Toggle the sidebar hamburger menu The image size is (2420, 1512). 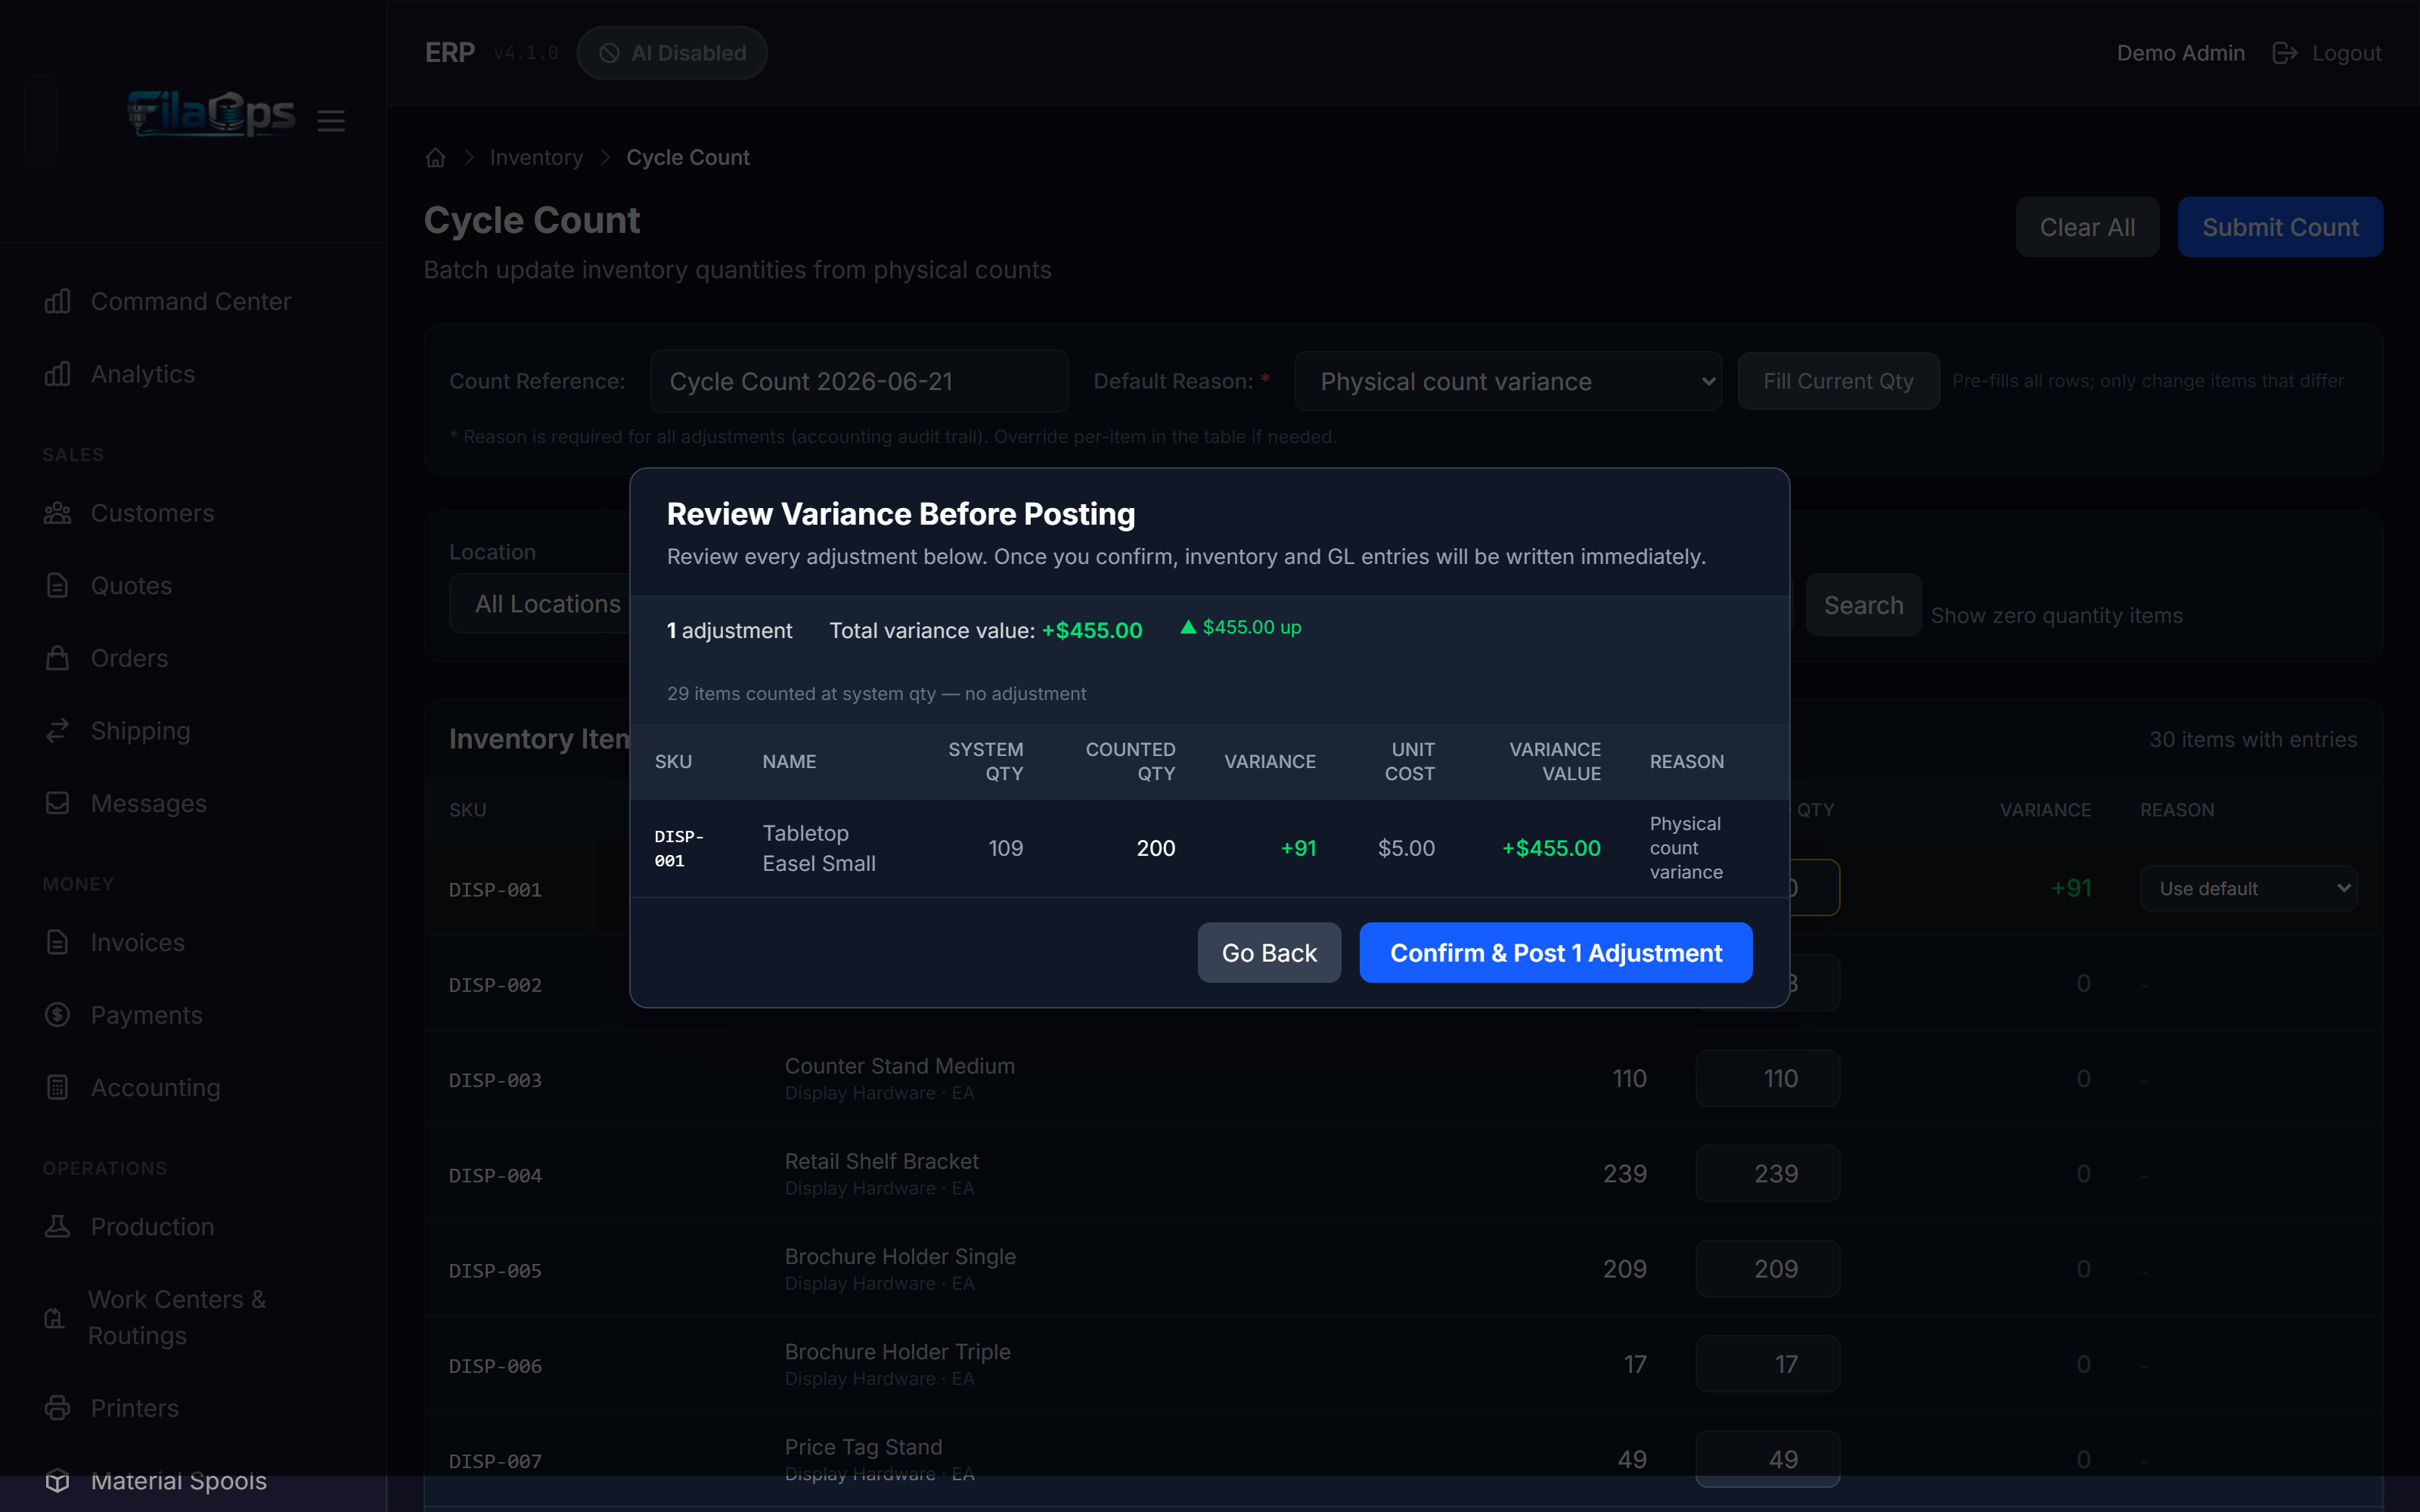click(331, 121)
